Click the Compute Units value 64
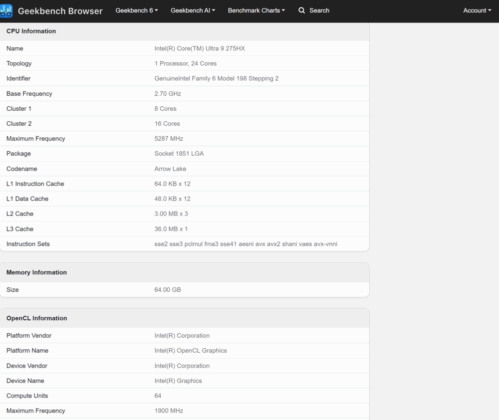This screenshot has width=499, height=420. point(158,396)
